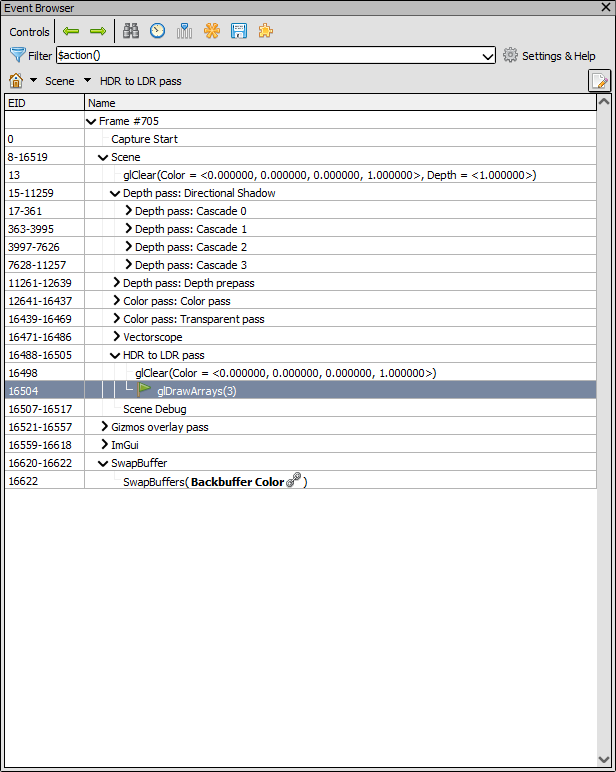Screen dimensions: 616x772
Task: Collapse the Depth pass: Directional Shadow node
Action: [x=115, y=193]
